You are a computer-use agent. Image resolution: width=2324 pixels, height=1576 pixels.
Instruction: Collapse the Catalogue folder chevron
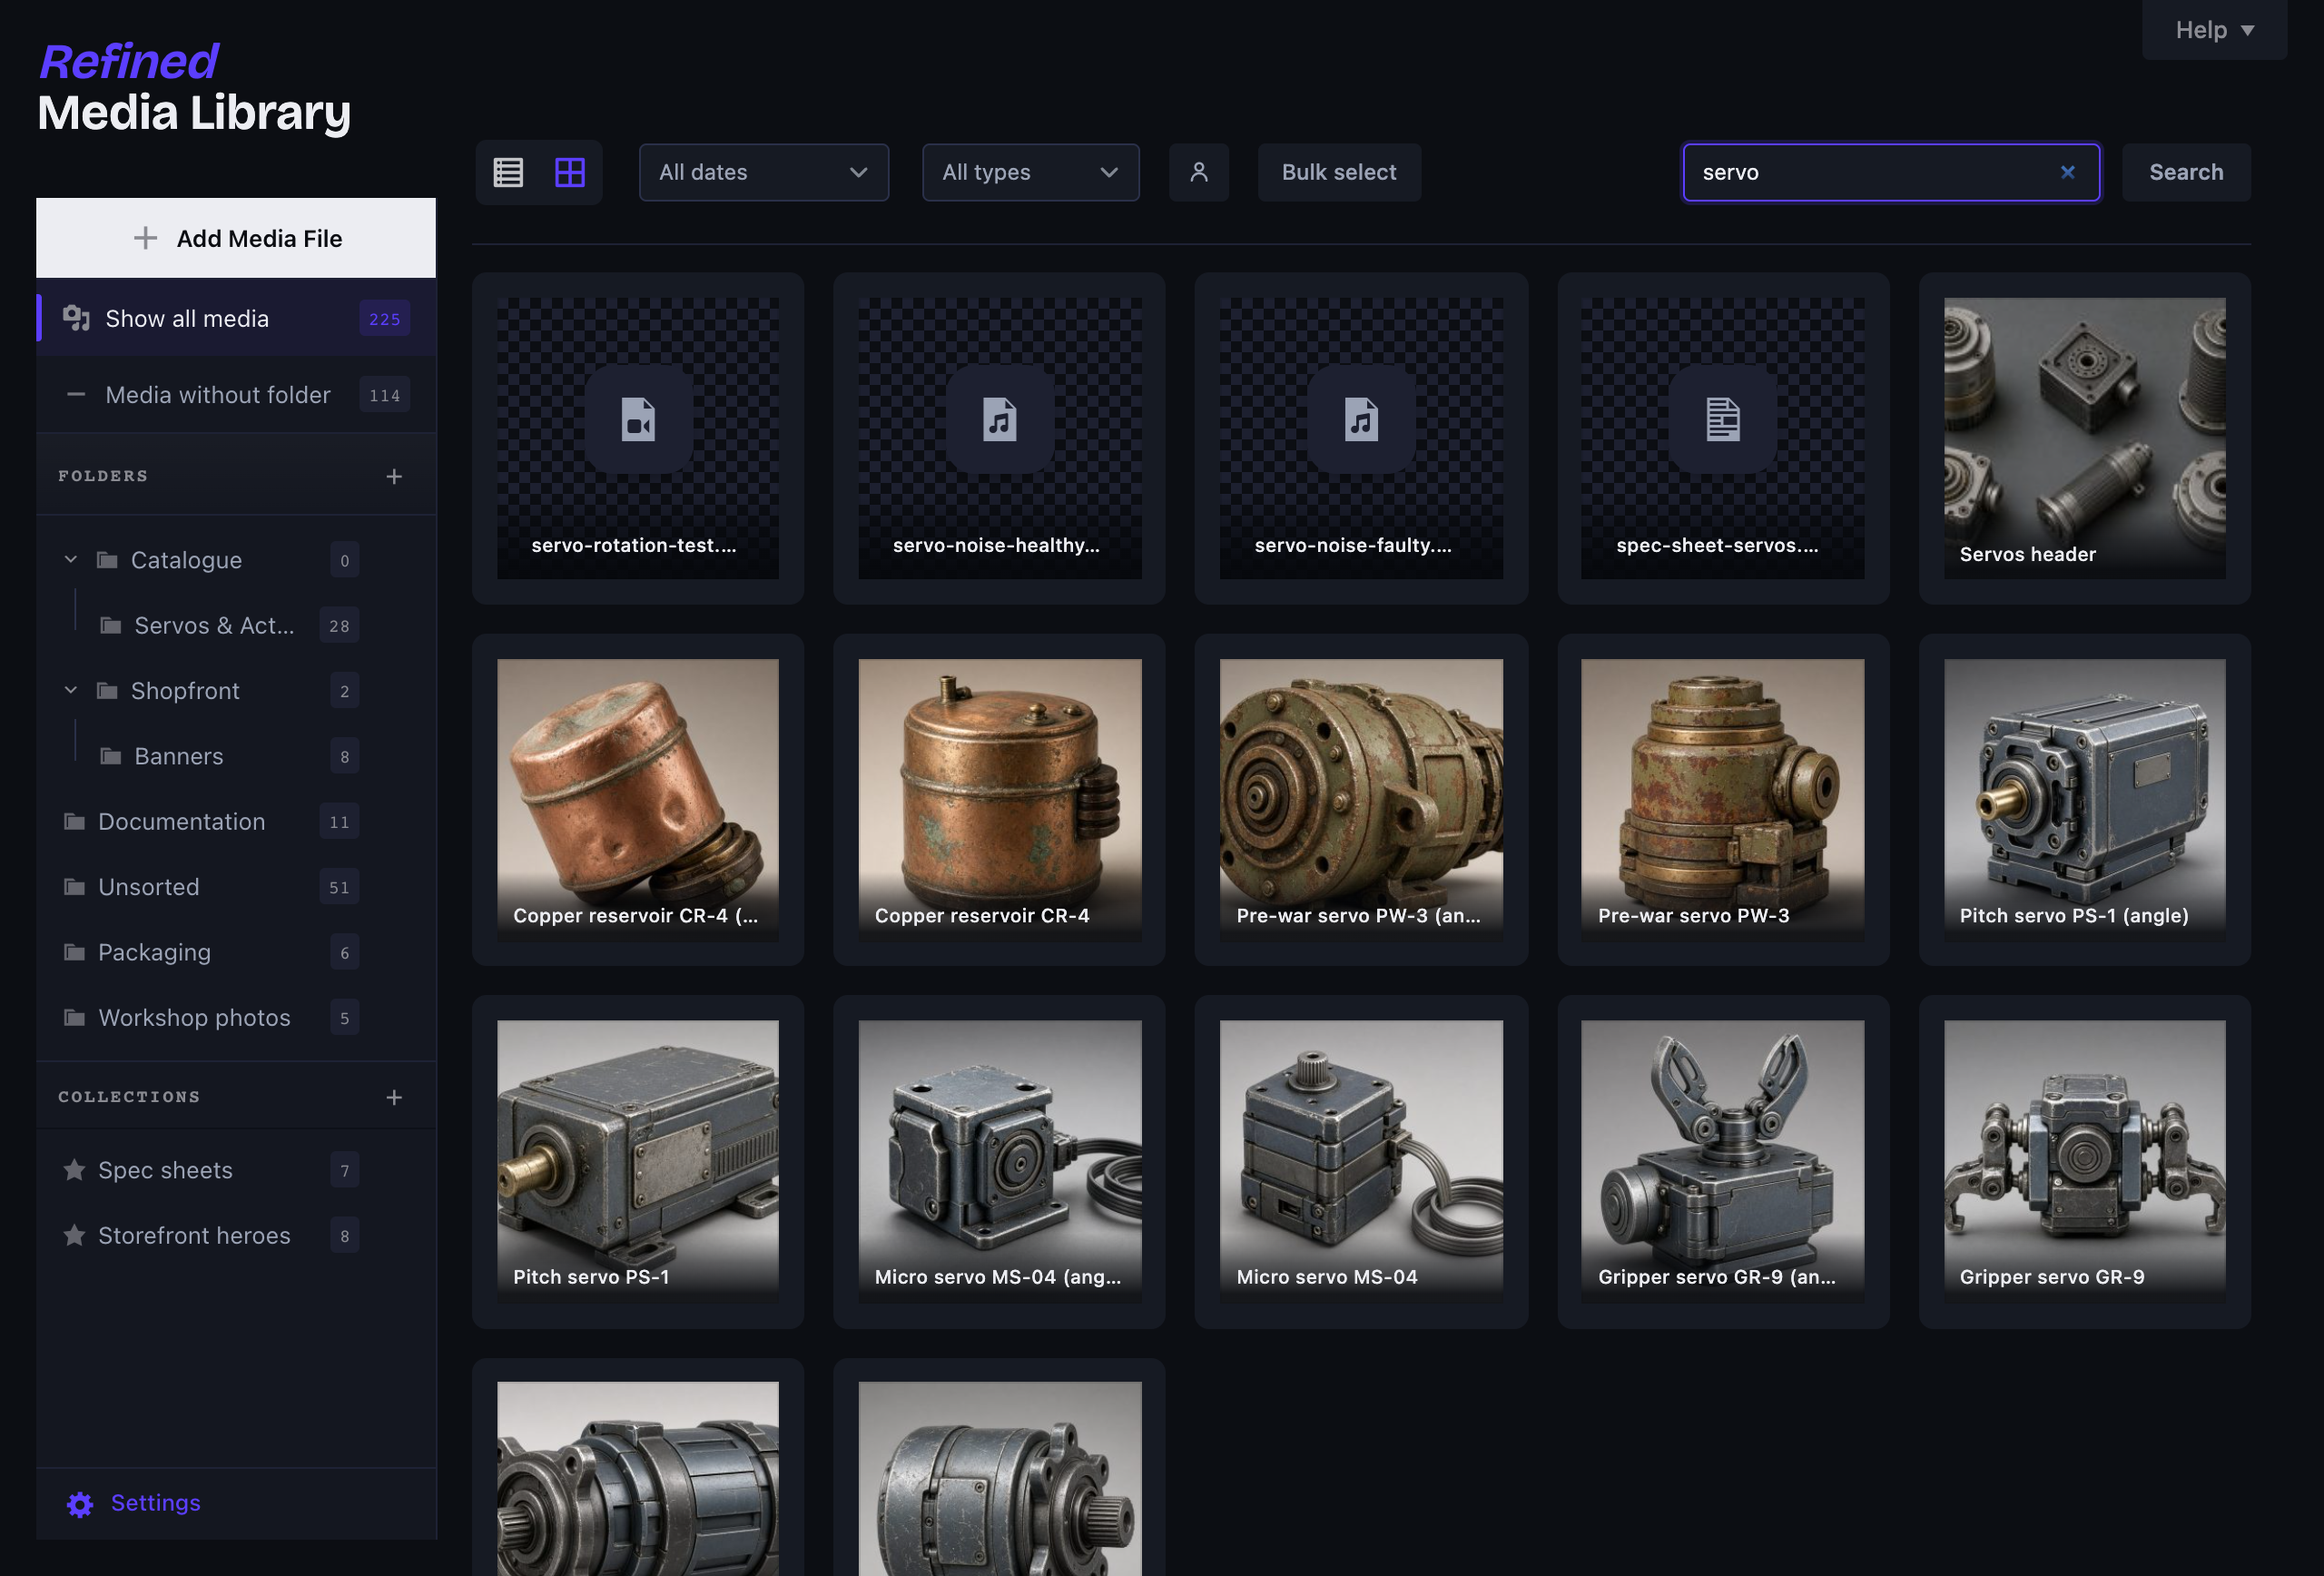[70, 560]
